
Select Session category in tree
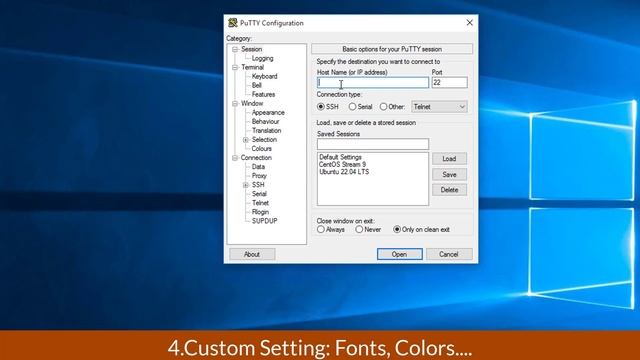click(251, 49)
